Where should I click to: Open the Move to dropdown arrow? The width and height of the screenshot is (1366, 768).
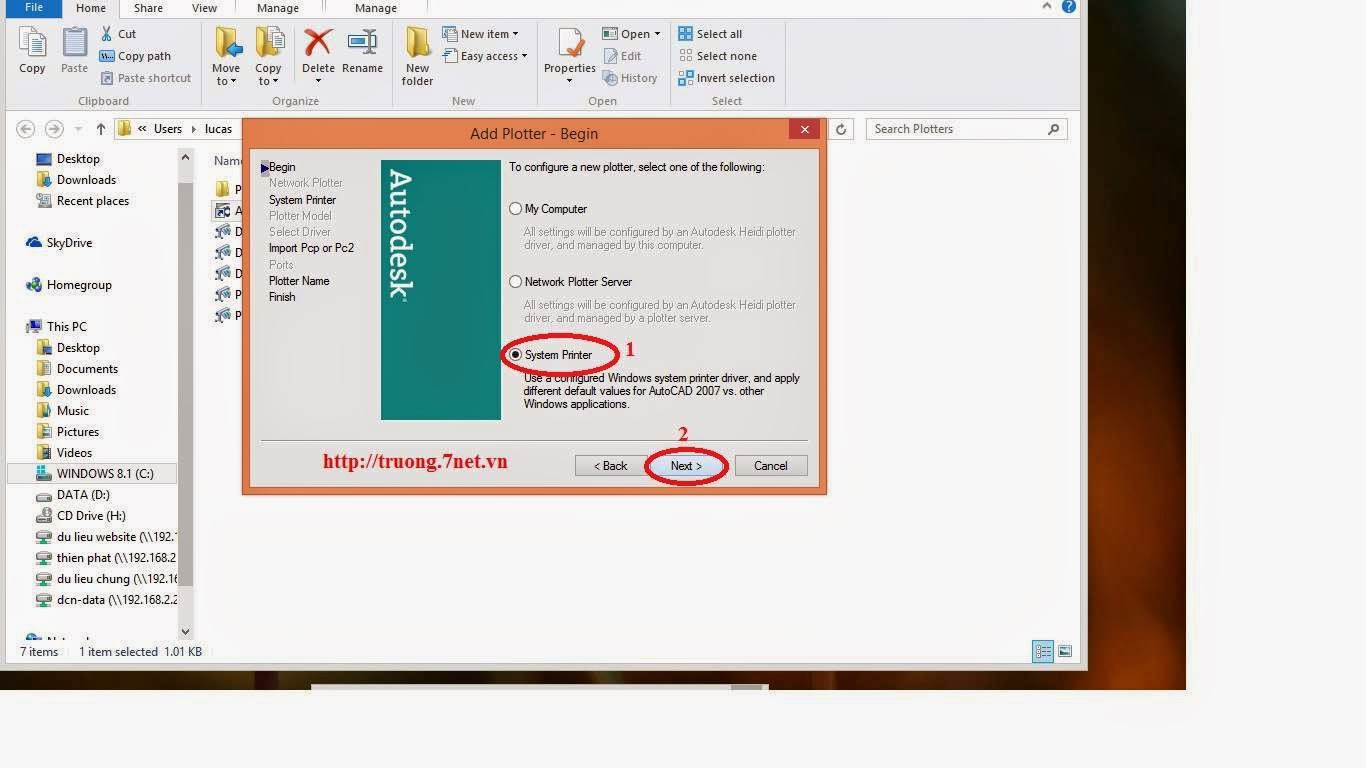pyautogui.click(x=233, y=82)
